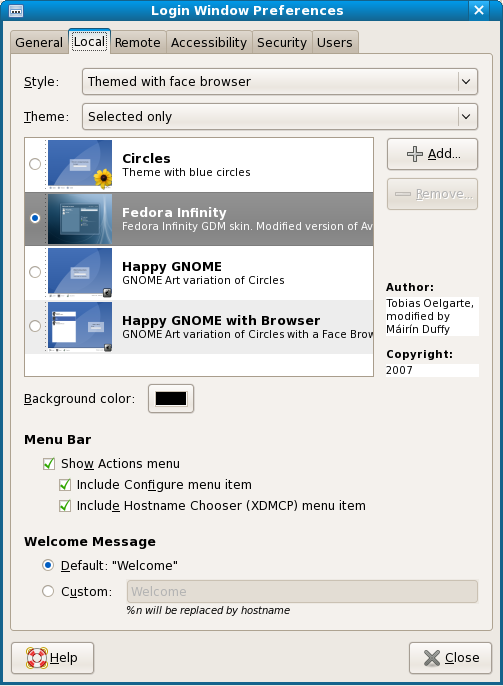This screenshot has width=503, height=686.
Task: Open the window menu icon in title bar
Action: [16, 10]
